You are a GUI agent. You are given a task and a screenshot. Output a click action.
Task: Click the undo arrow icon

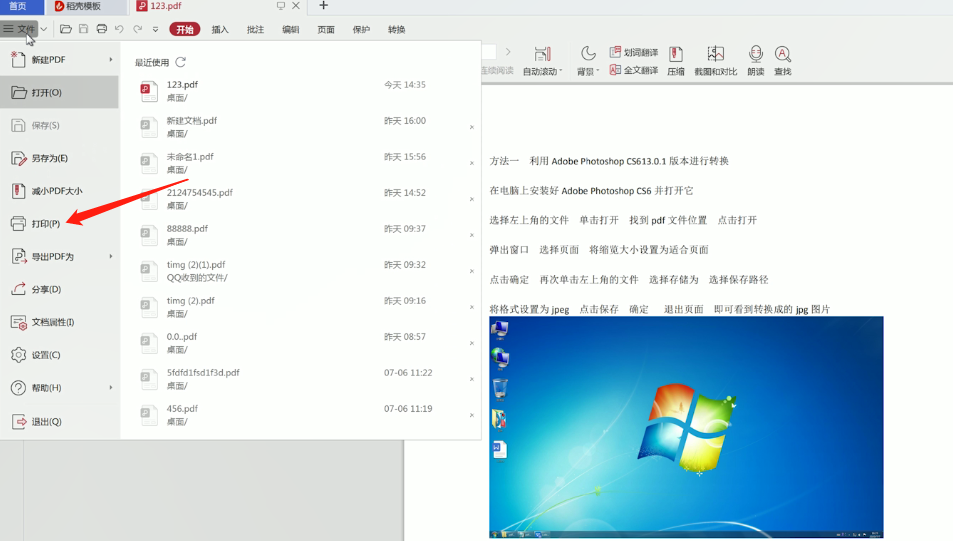tap(119, 29)
